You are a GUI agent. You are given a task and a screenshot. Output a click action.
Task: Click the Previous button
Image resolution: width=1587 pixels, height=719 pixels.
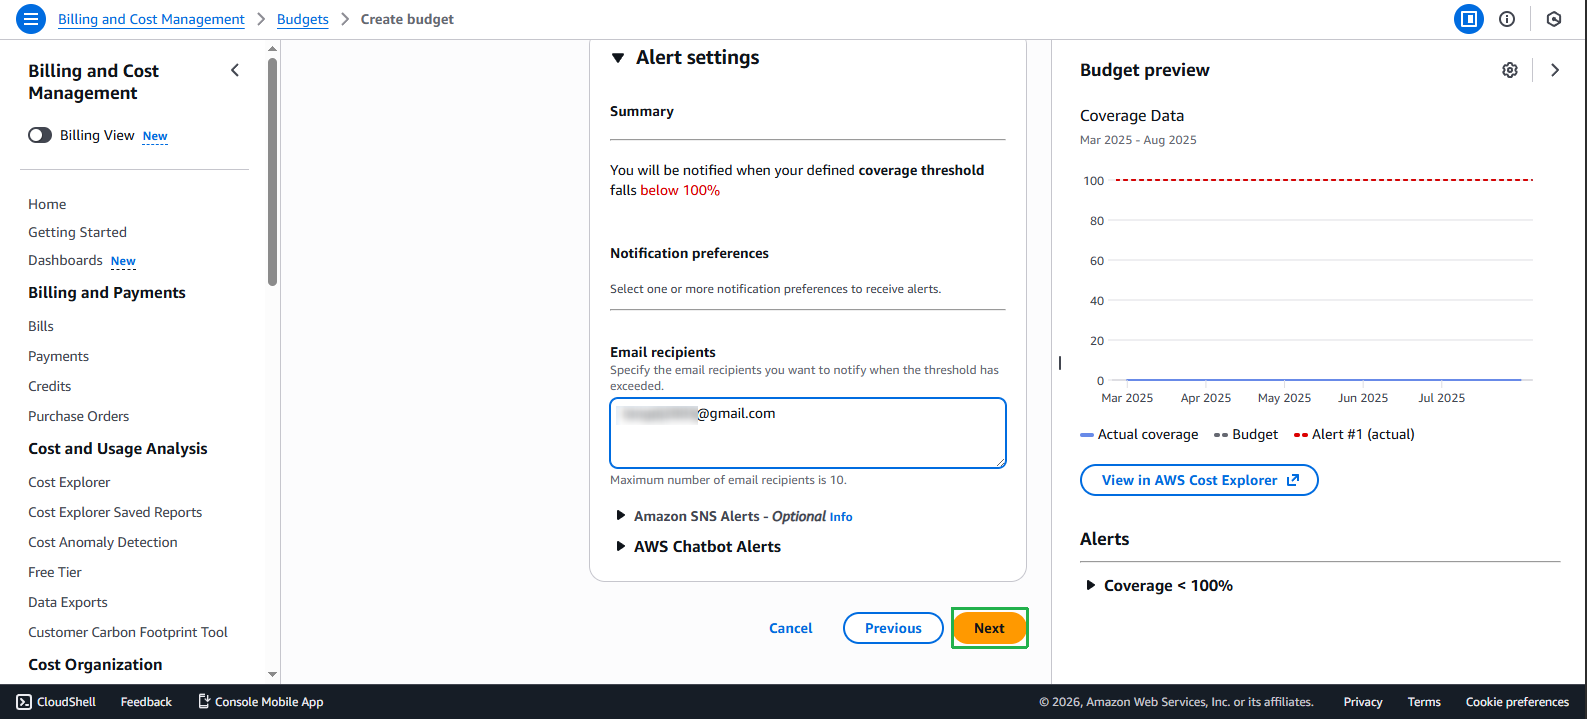893,628
